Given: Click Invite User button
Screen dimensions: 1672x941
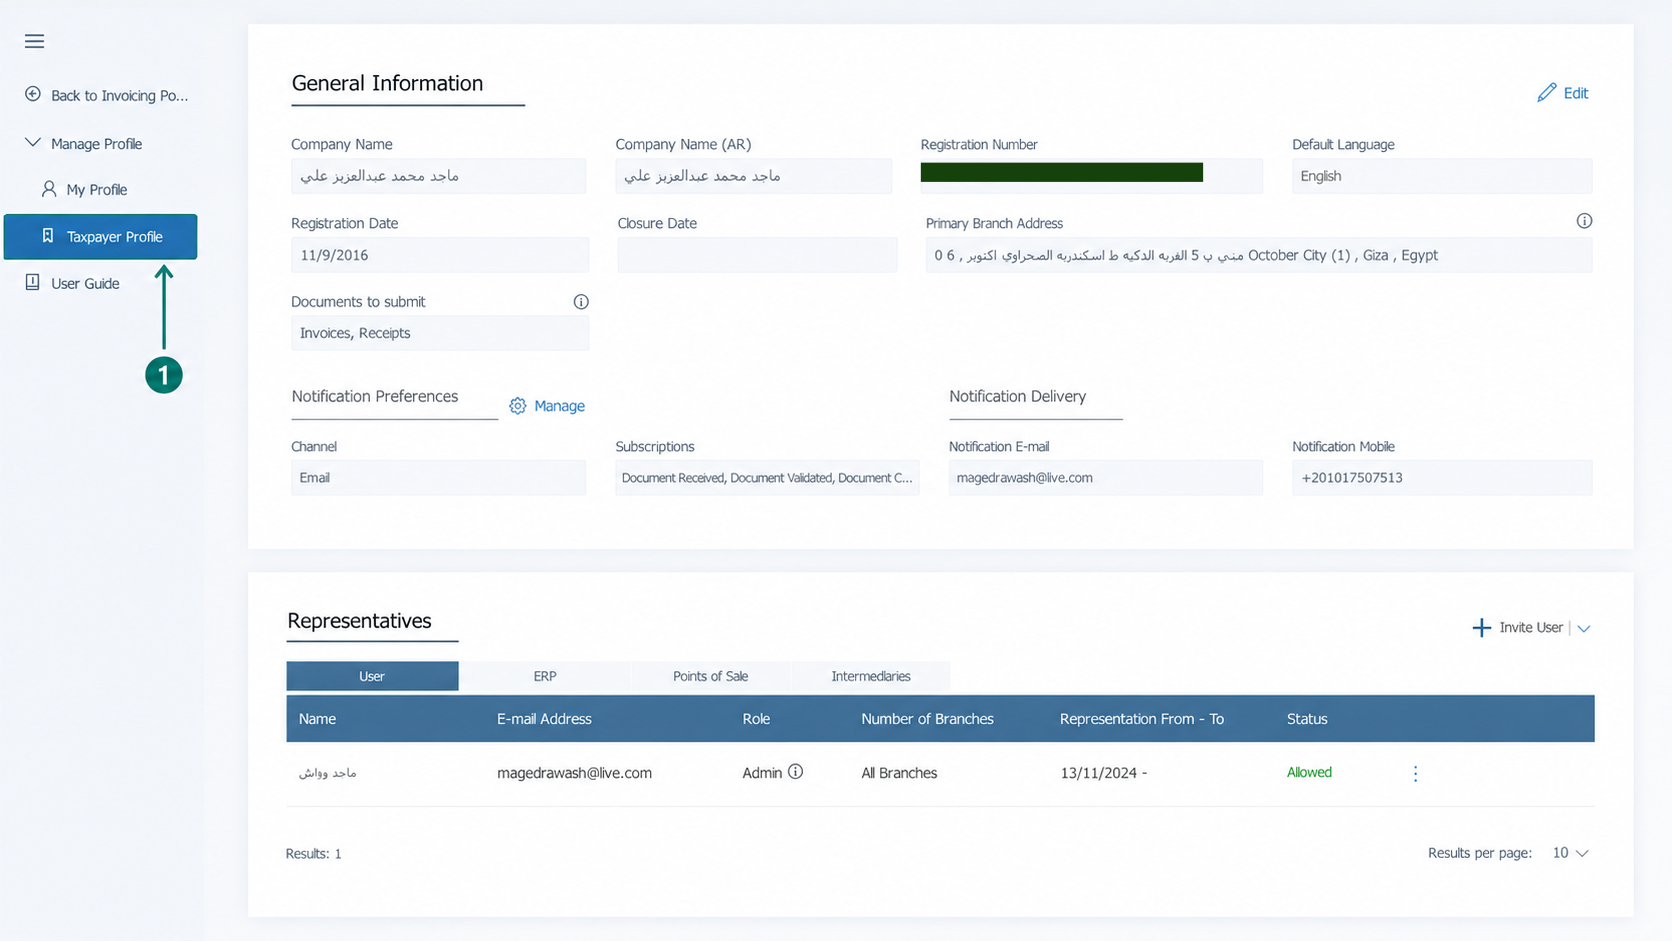Looking at the screenshot, I should tap(1531, 628).
